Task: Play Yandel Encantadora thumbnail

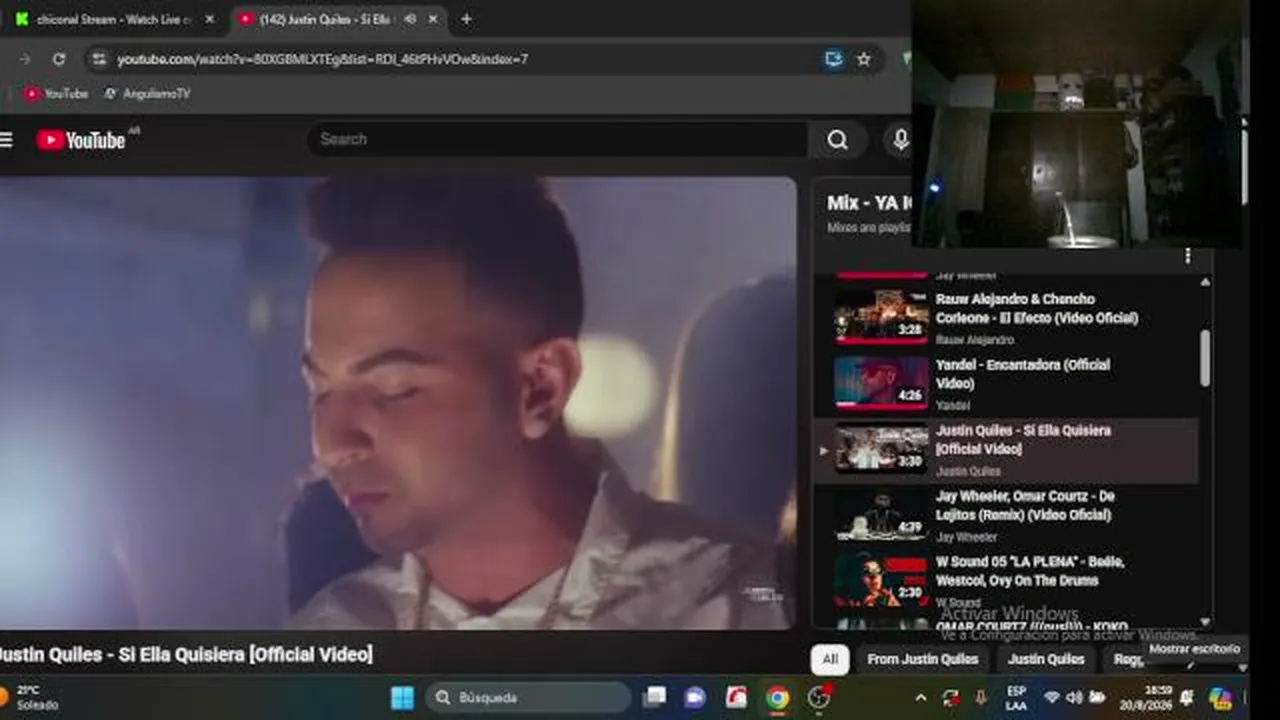Action: 882,382
